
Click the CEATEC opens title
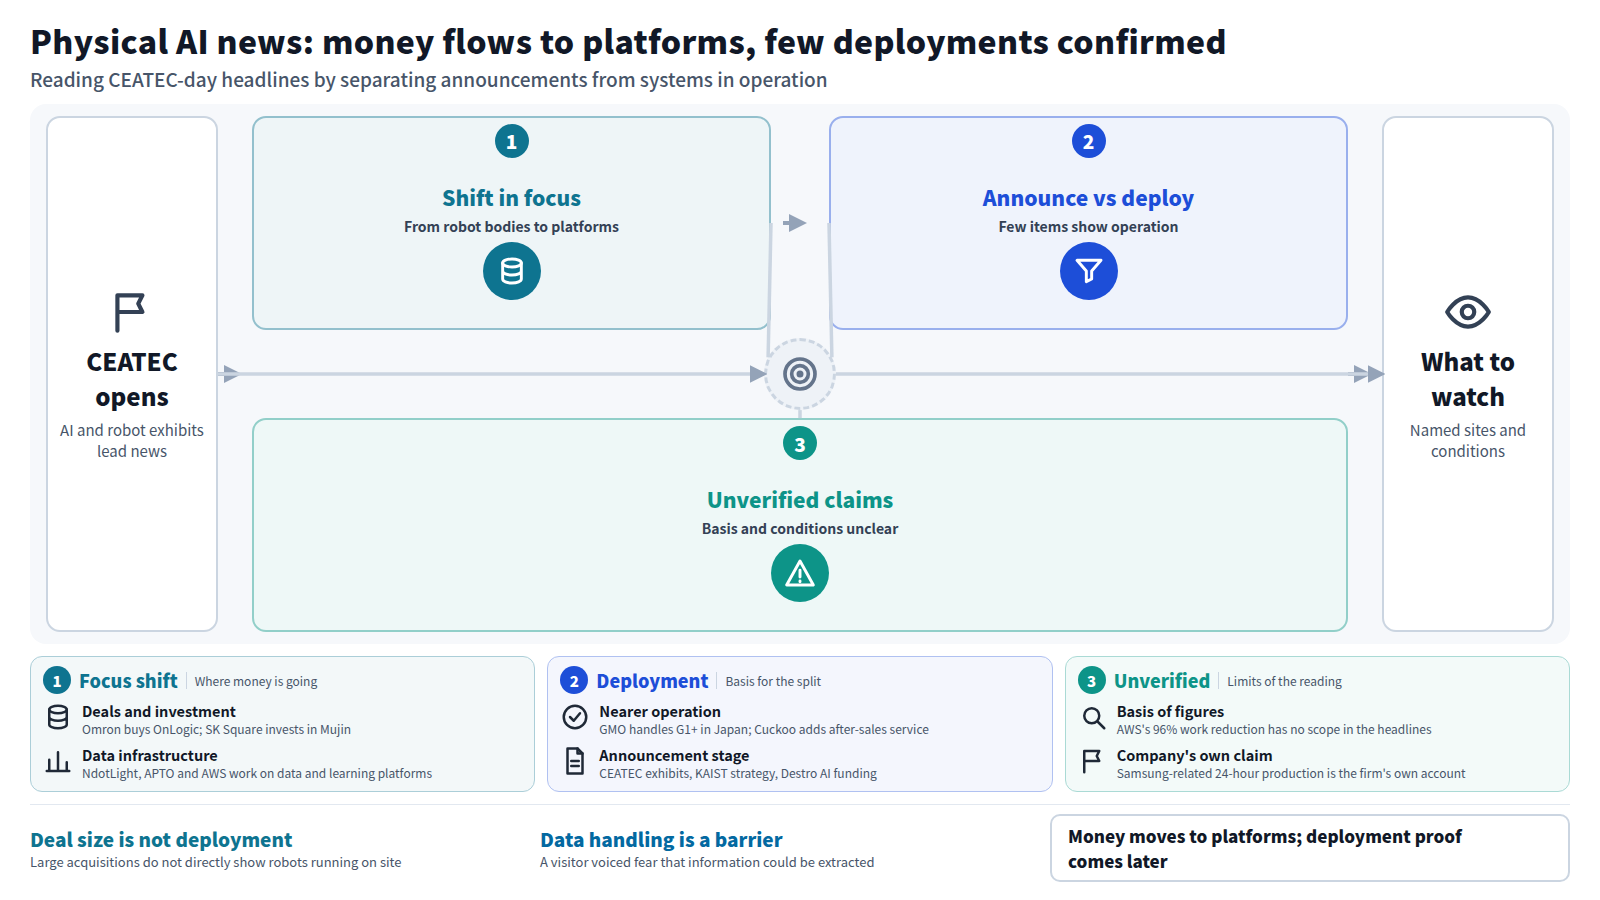(132, 379)
